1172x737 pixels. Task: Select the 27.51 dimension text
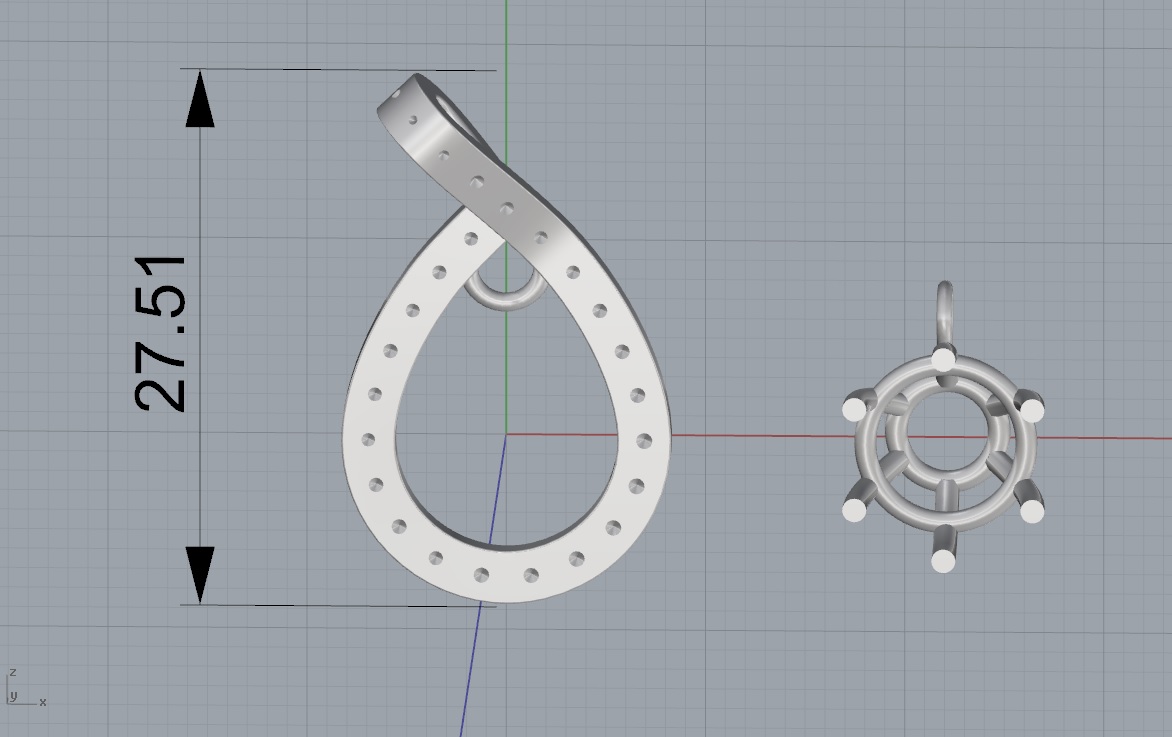point(161,334)
